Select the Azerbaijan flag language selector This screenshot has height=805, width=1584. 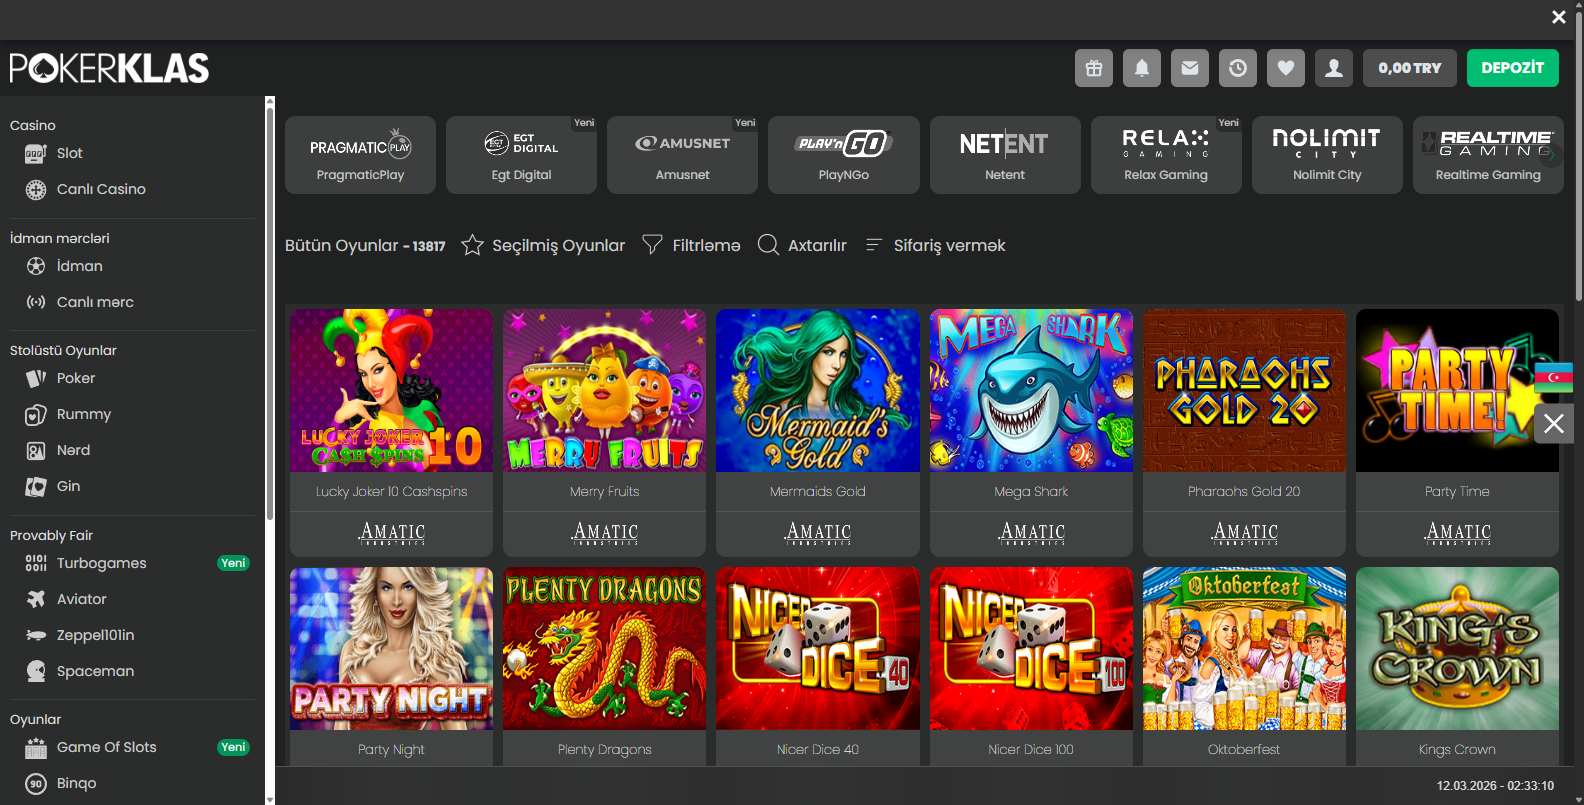(1553, 377)
